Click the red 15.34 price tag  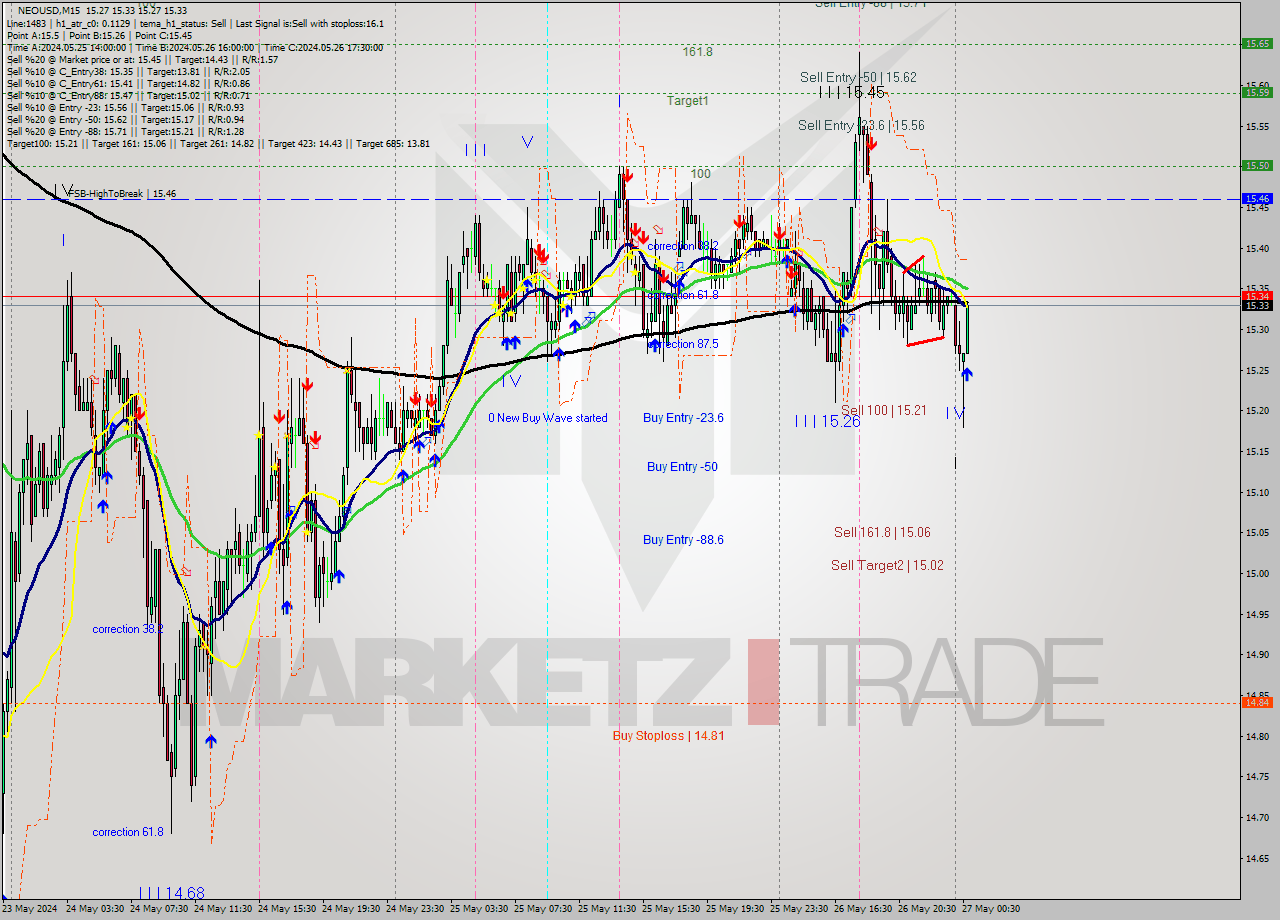tap(1256, 296)
